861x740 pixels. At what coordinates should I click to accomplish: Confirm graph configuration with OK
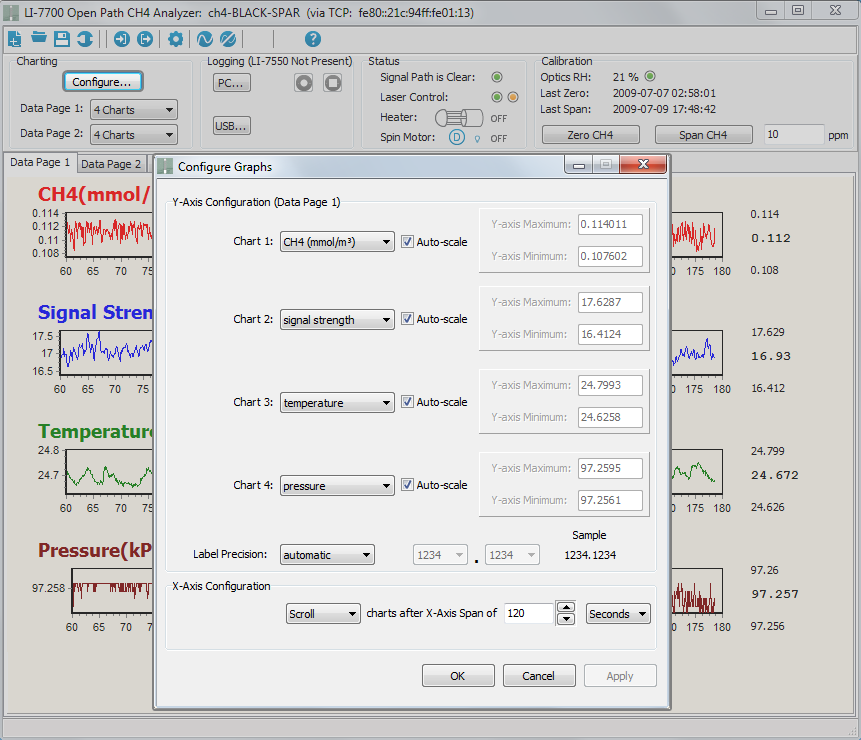coord(458,676)
